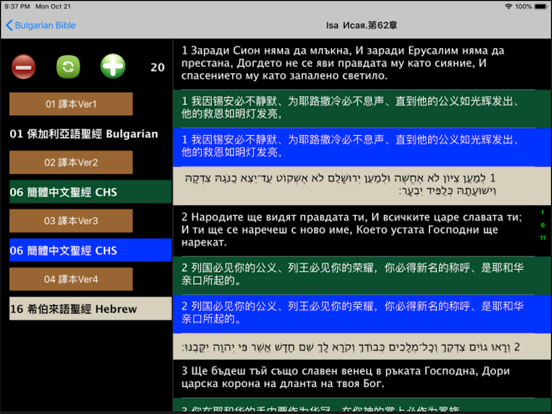Select Hebrew verse 2 text
This screenshot has width=552, height=414.
(x=362, y=347)
